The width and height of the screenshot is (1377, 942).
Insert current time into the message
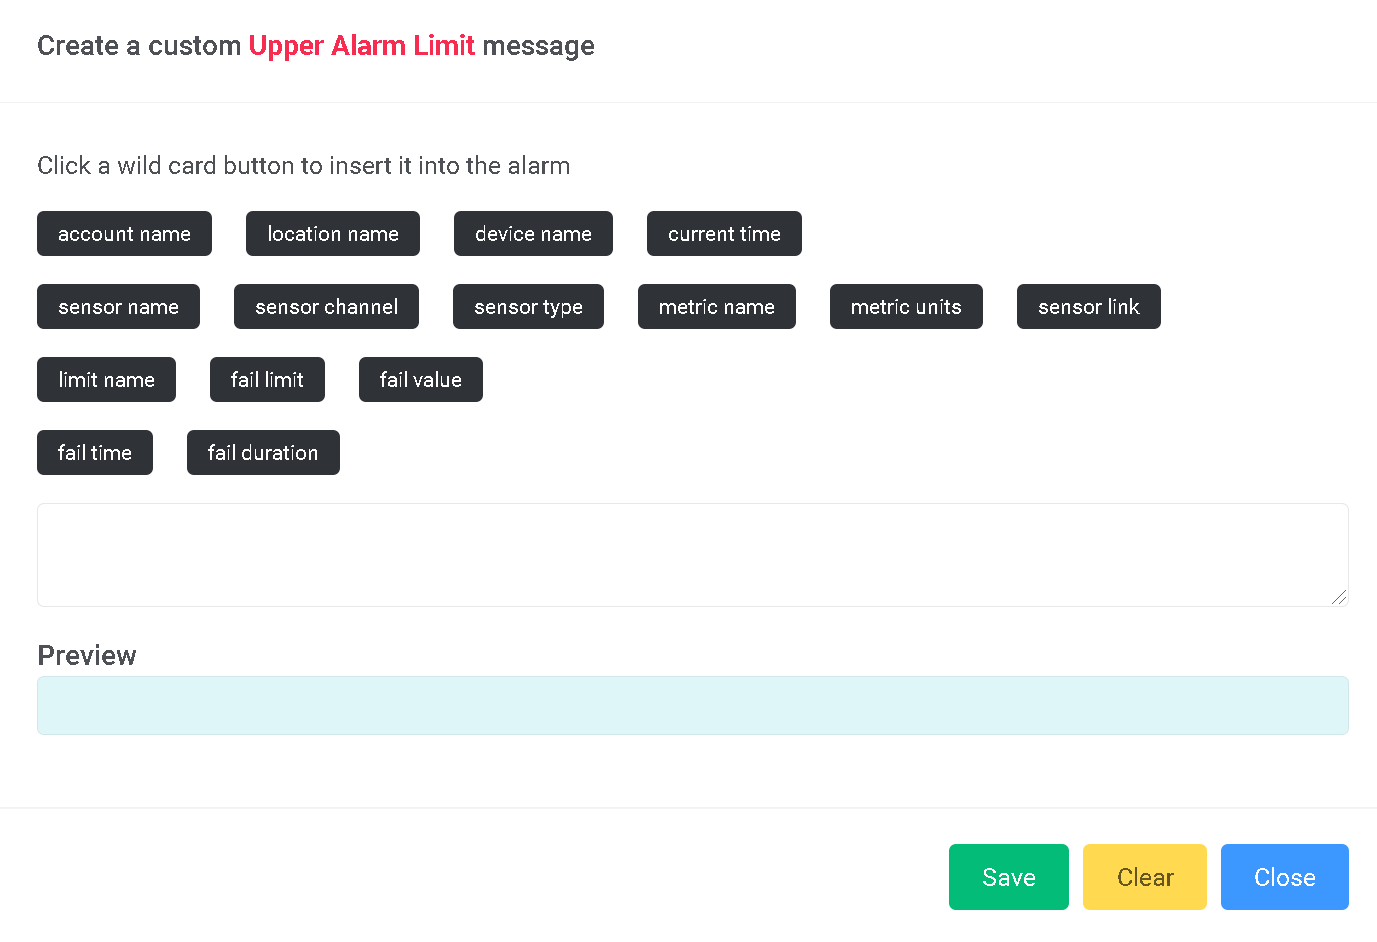pyautogui.click(x=724, y=234)
